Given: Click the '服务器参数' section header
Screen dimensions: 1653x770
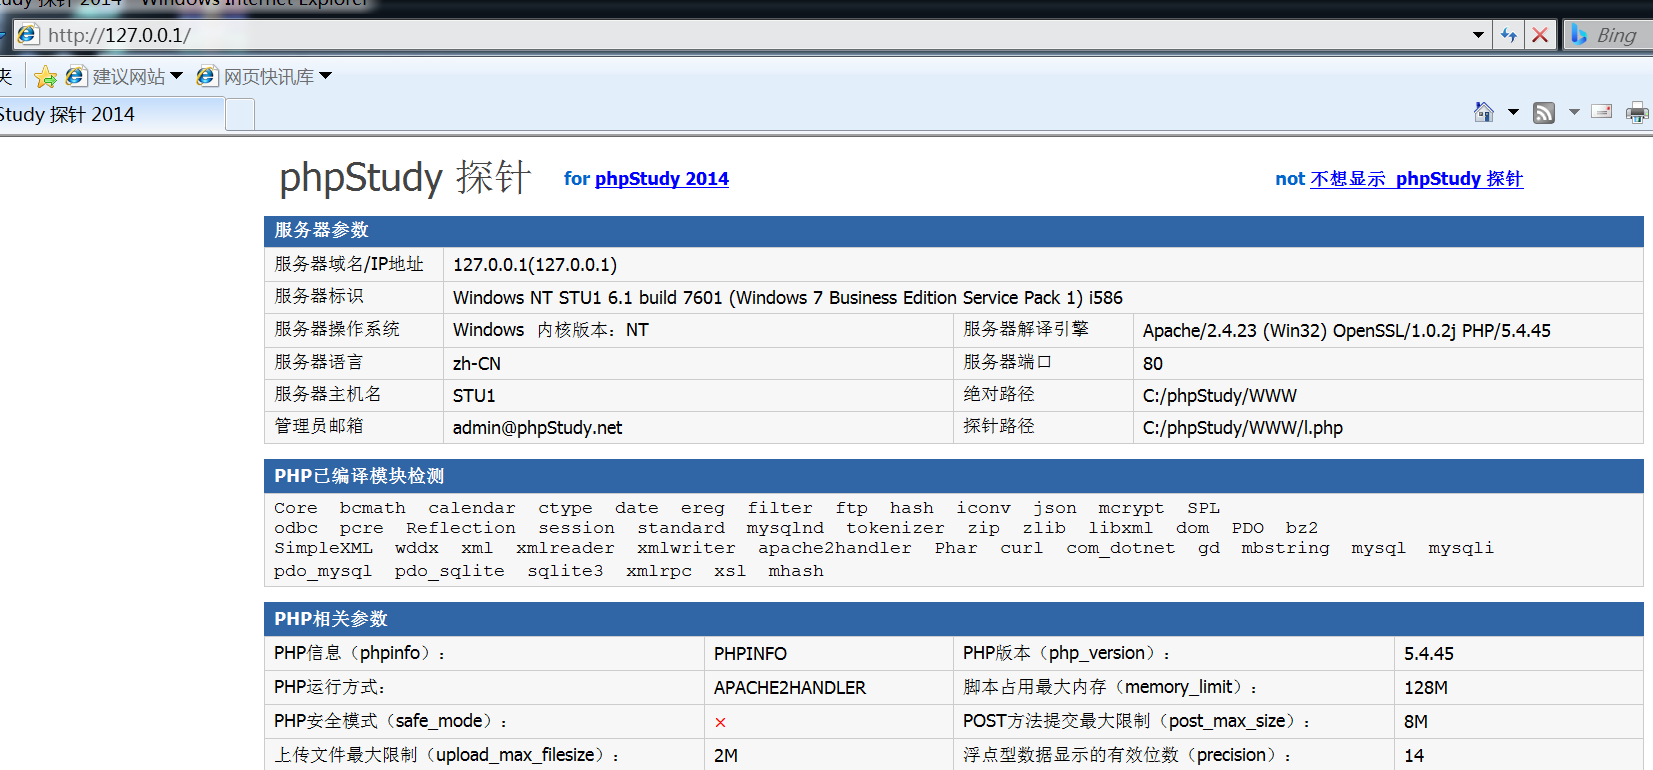Looking at the screenshot, I should pyautogui.click(x=953, y=231).
